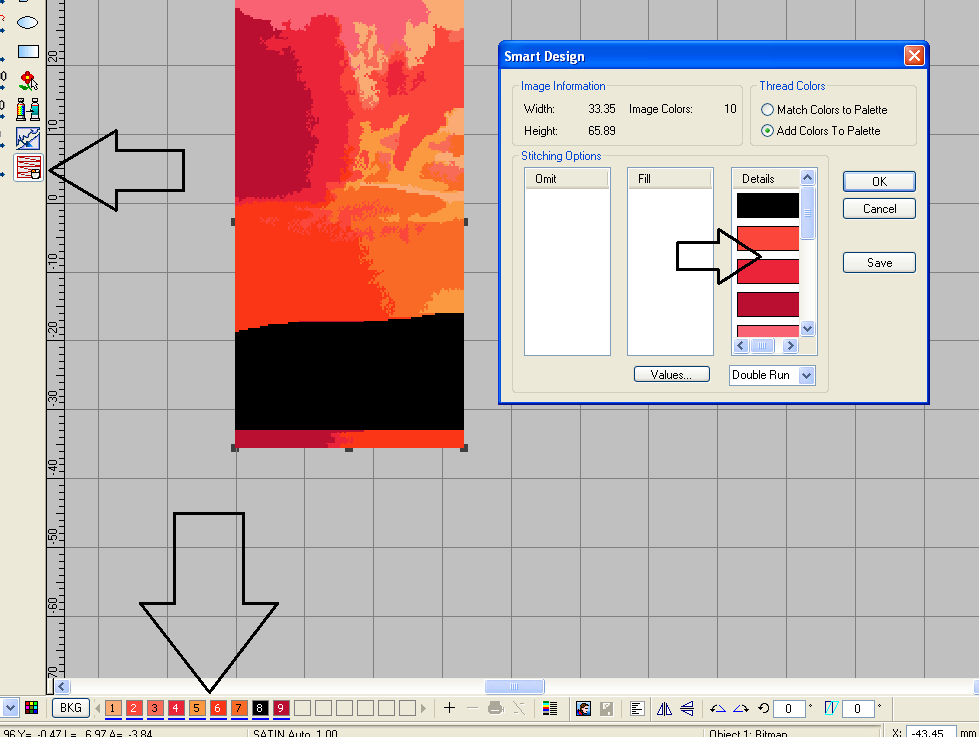The image size is (979, 737).
Task: Click the OK button in Smart Design
Action: (878, 181)
